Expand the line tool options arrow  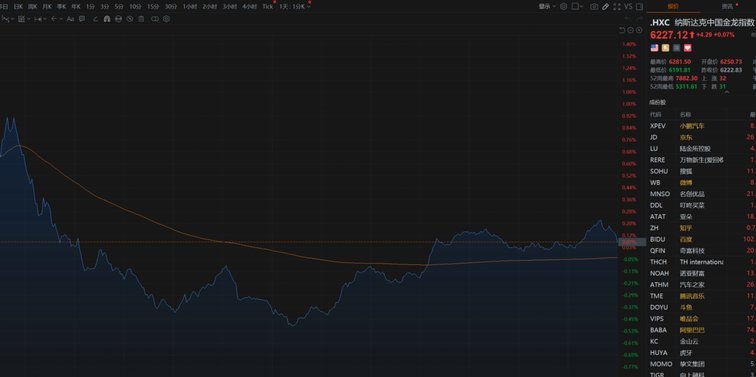point(13,19)
